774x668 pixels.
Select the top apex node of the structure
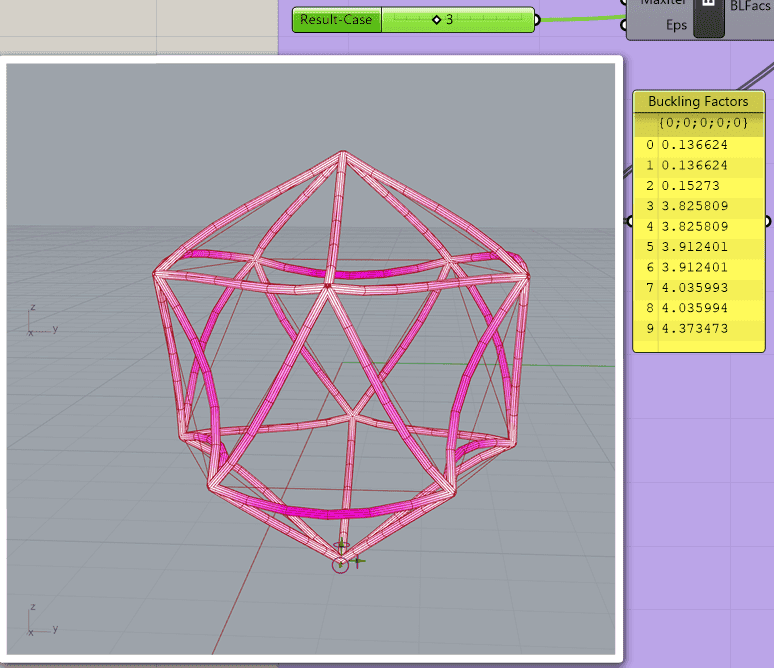(343, 153)
